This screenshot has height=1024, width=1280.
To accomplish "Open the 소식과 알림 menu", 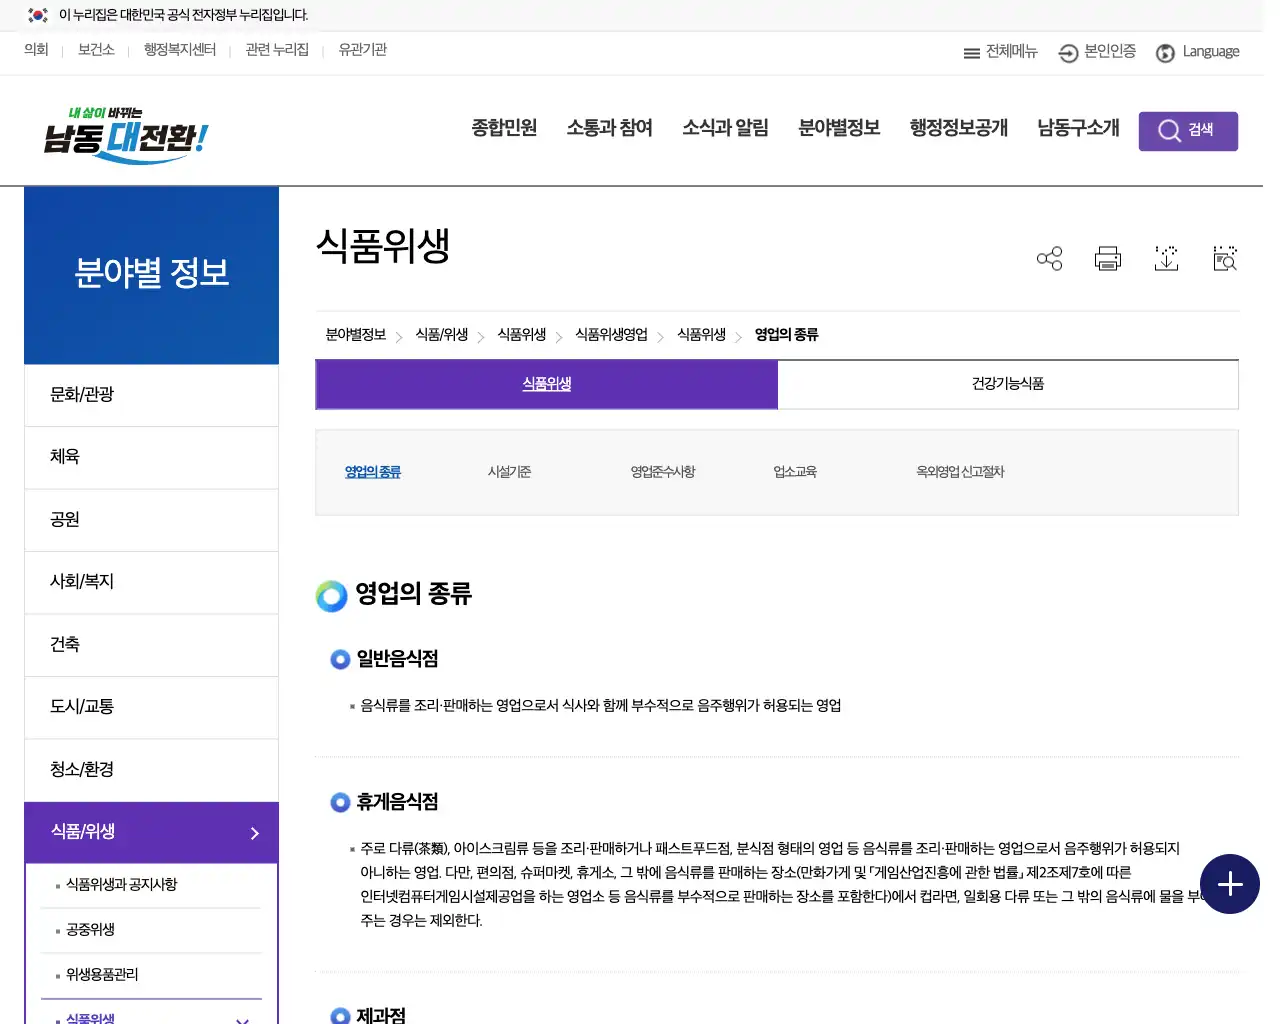I will click(725, 128).
